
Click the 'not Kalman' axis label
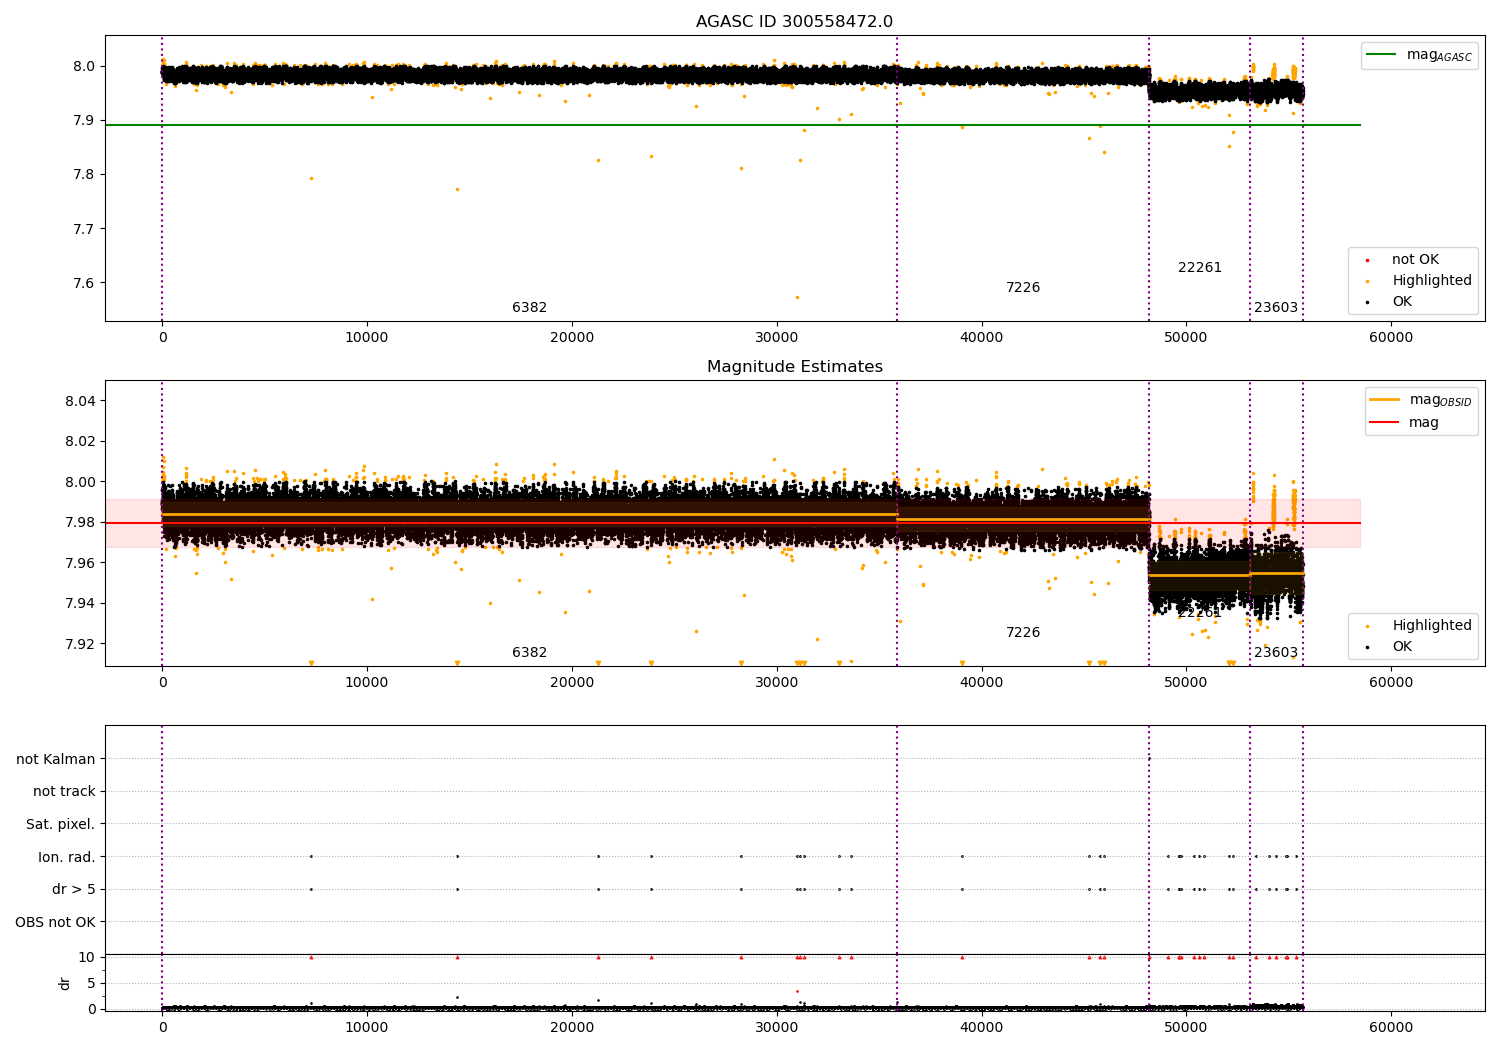(x=56, y=759)
